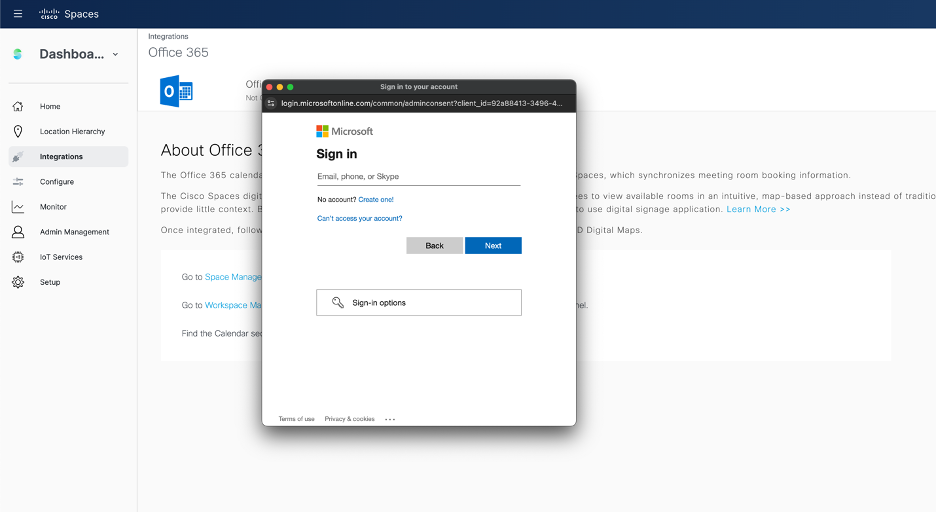Image resolution: width=936 pixels, height=512 pixels.
Task: Click the Admin Management person icon
Action: (x=18, y=232)
